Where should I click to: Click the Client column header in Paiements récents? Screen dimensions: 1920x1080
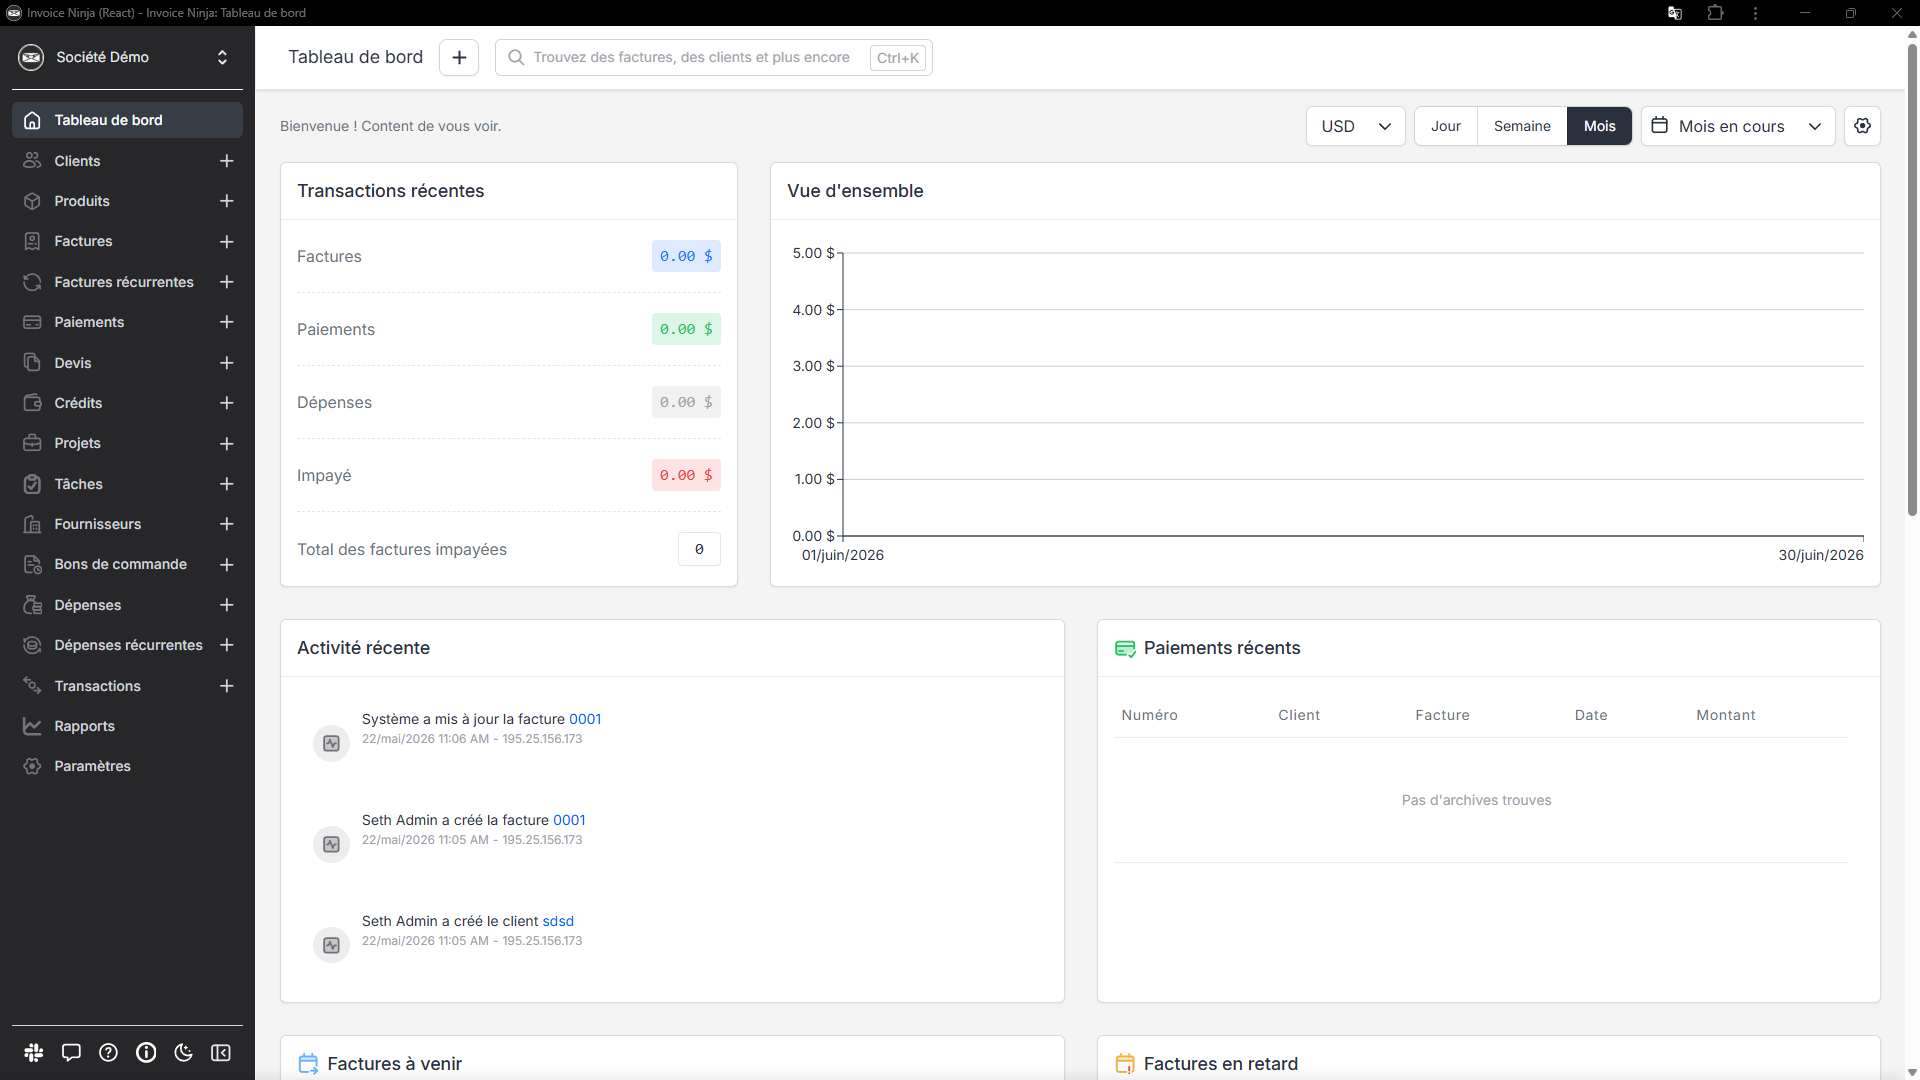[x=1298, y=715]
